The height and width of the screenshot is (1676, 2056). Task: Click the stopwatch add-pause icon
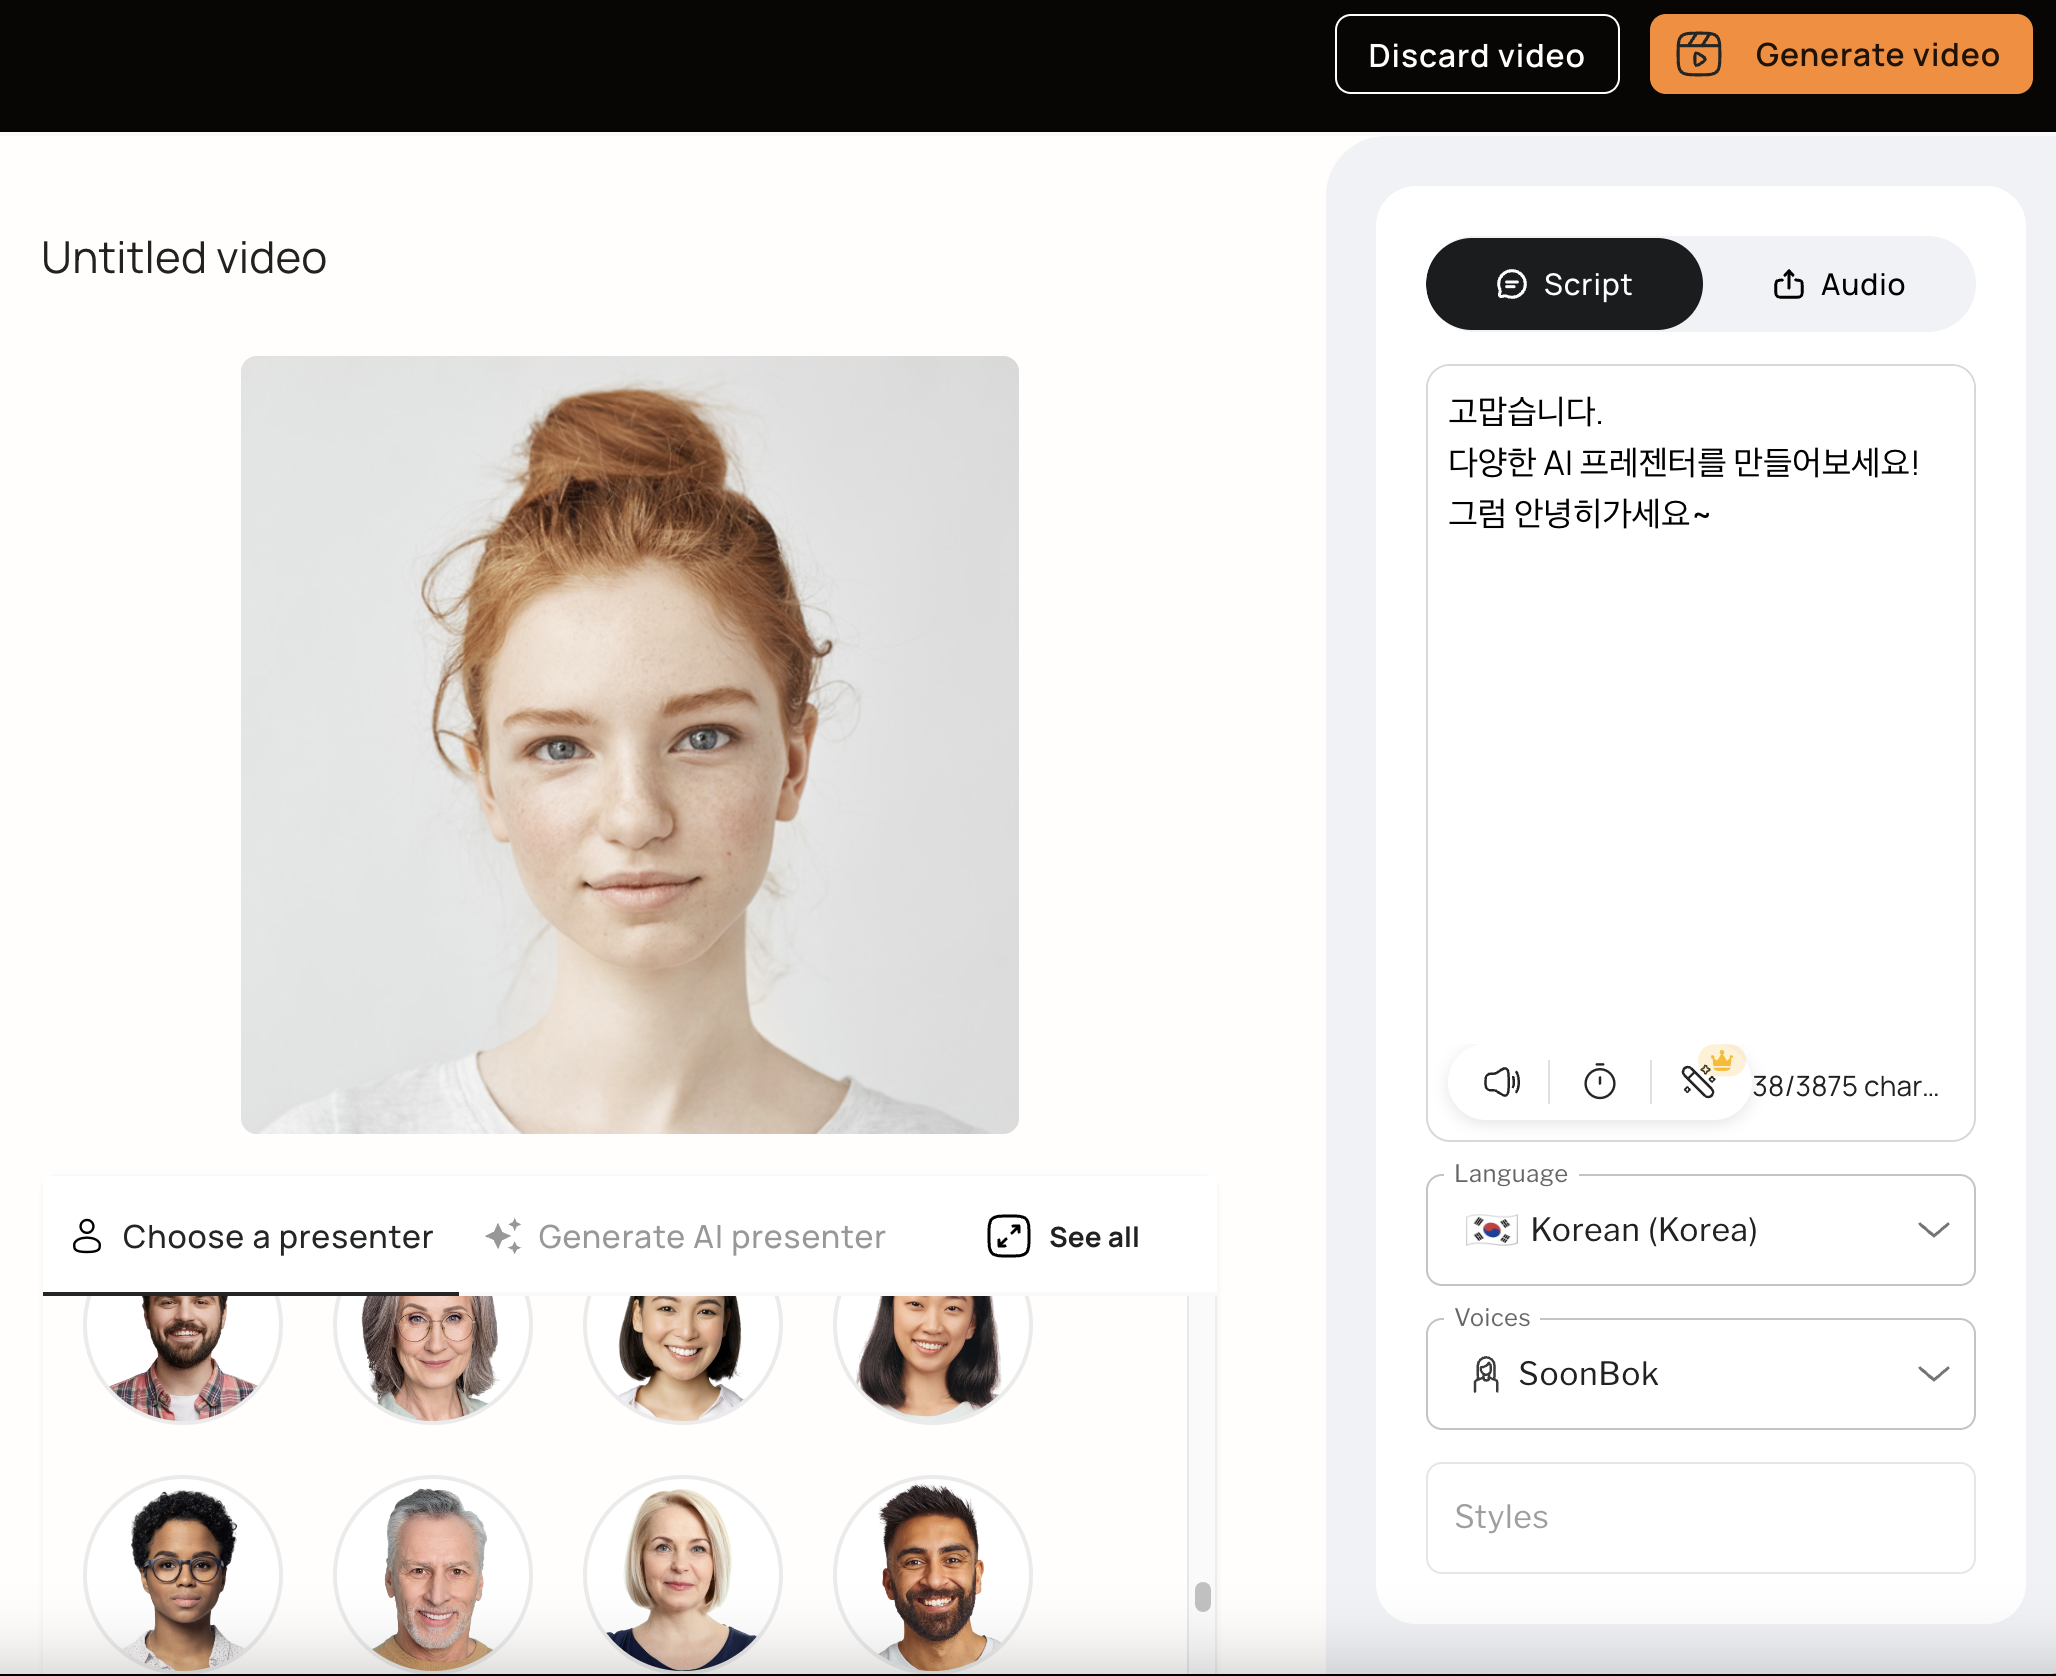[1599, 1082]
